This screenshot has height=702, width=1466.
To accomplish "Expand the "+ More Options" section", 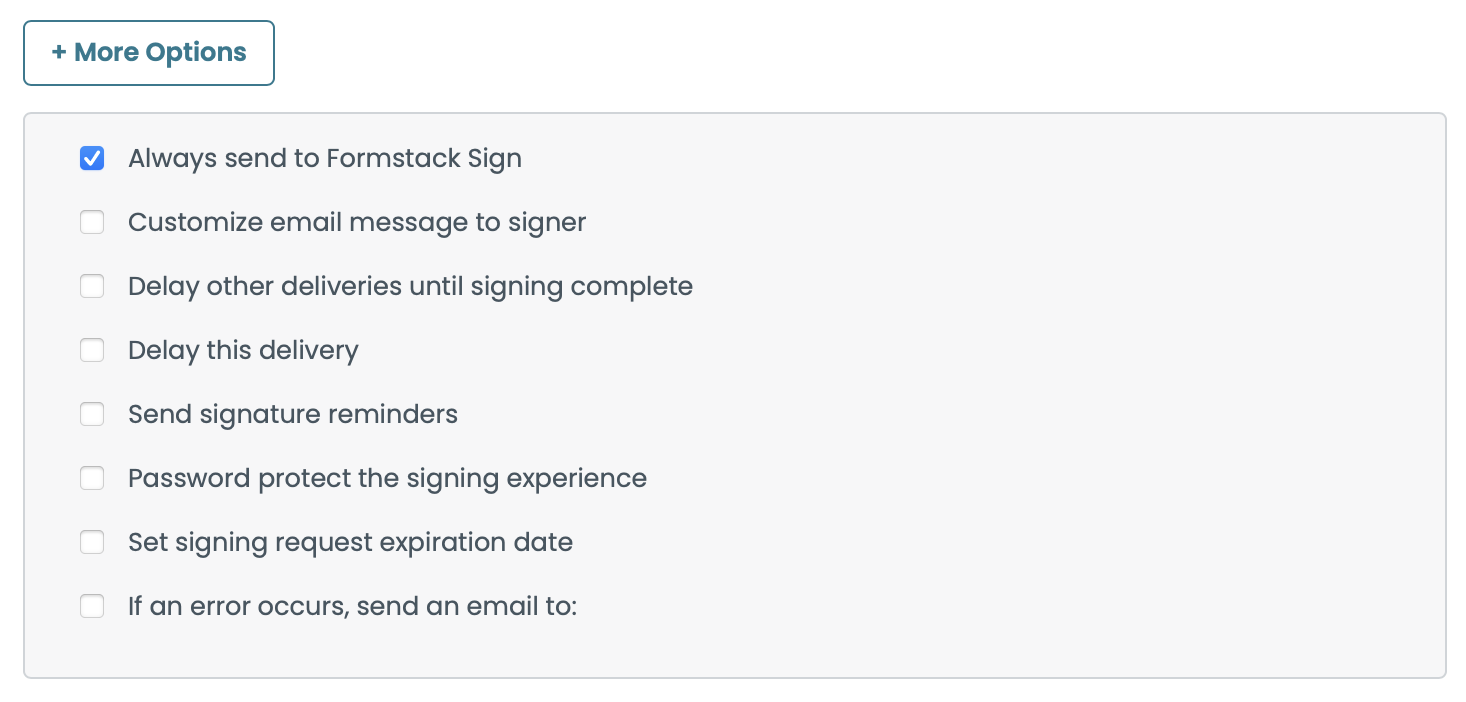I will tap(148, 52).
